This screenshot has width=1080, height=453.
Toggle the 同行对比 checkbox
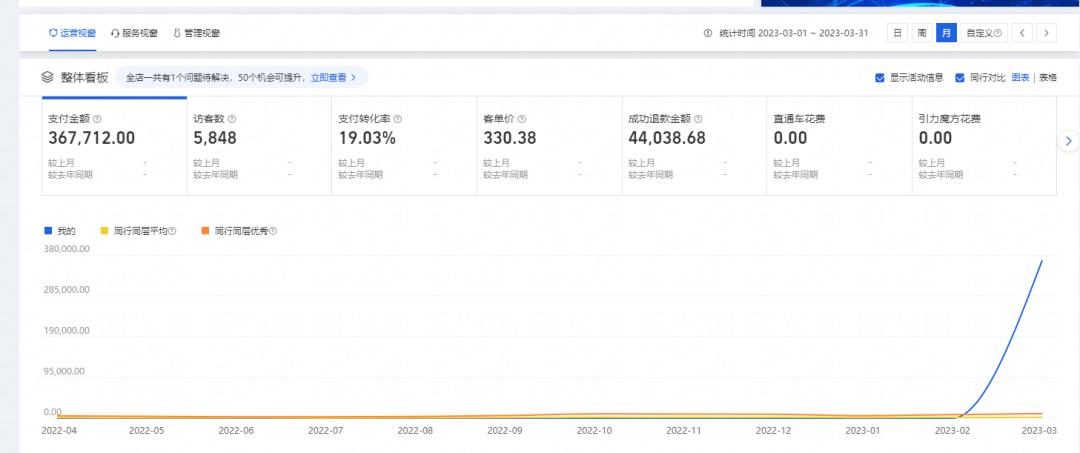coord(960,77)
